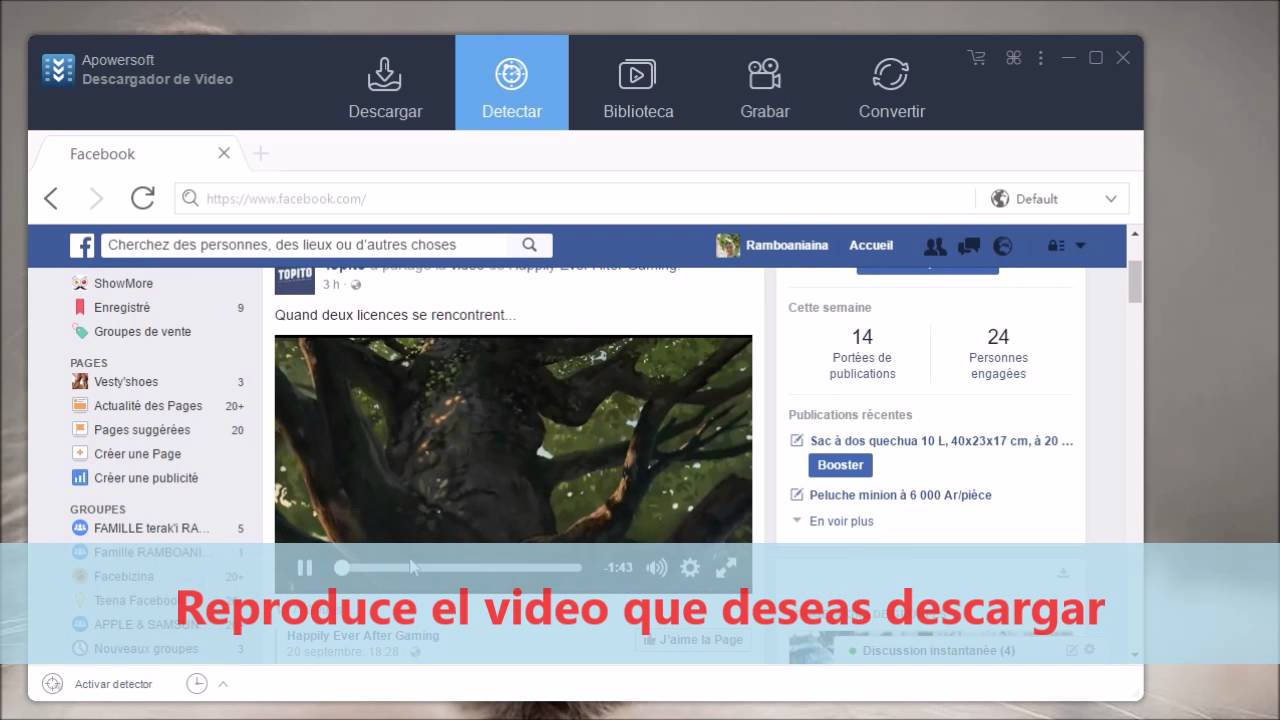1280x720 pixels.
Task: Mute the video volume icon
Action: tap(656, 568)
